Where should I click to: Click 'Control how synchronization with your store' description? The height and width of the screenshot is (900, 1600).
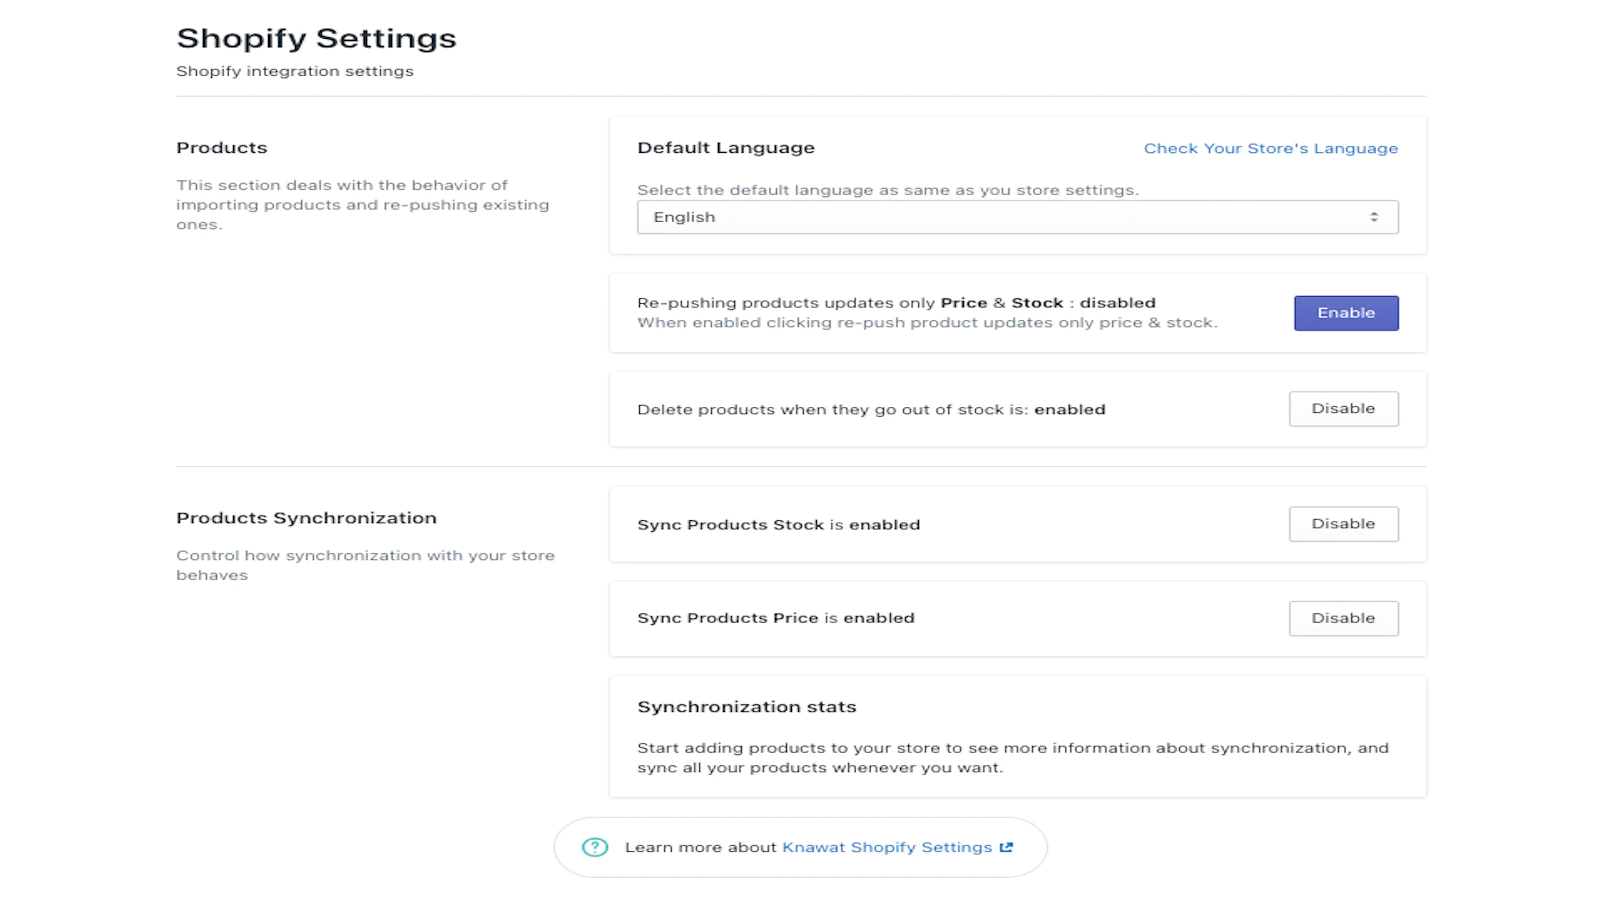365,565
